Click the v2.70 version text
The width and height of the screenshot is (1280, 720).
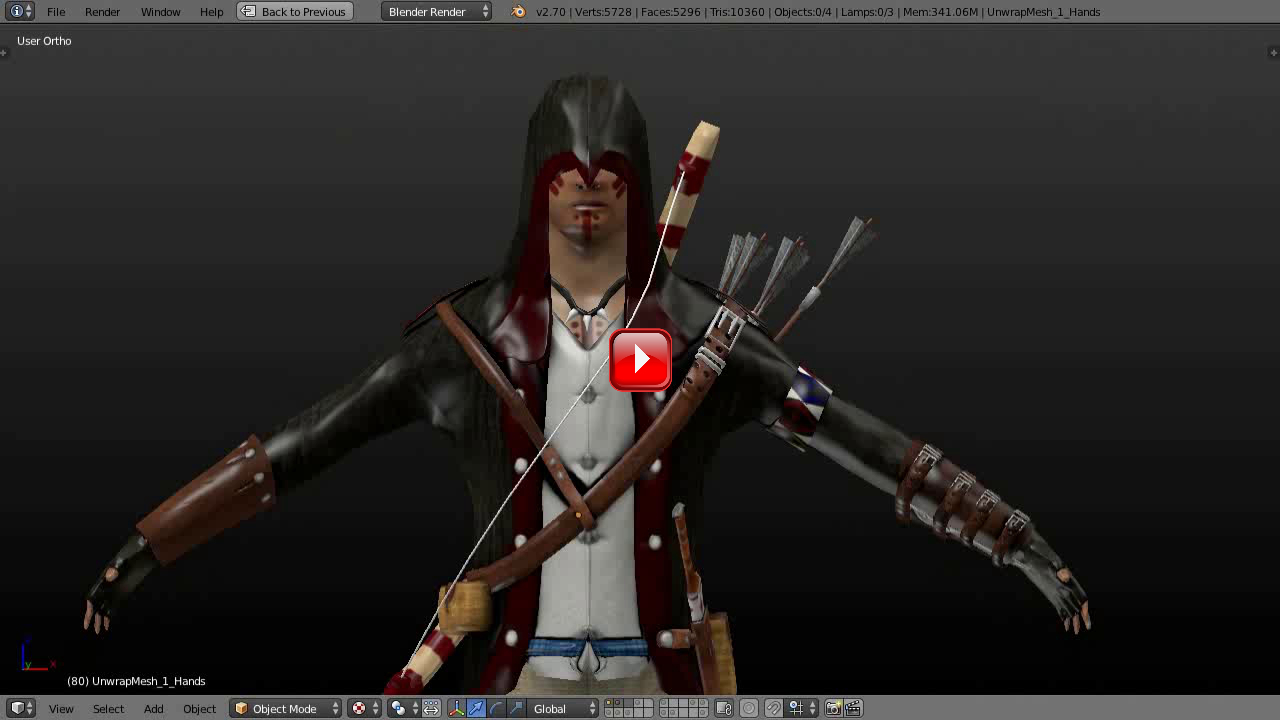(550, 12)
